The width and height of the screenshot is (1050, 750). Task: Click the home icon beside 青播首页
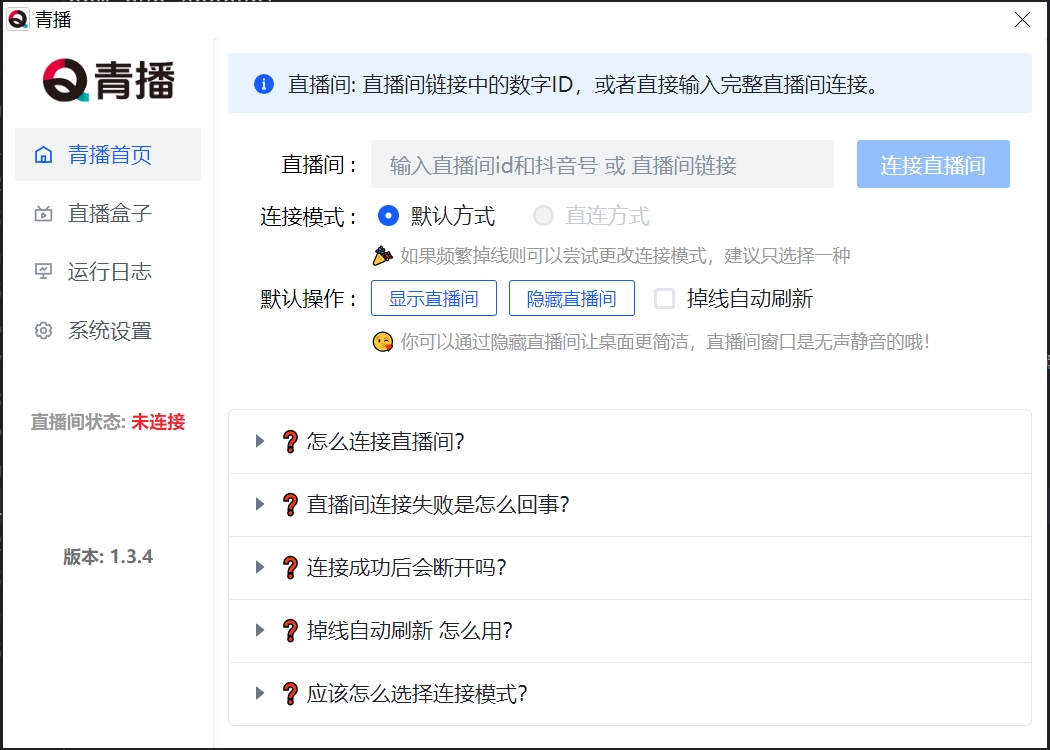click(44, 155)
